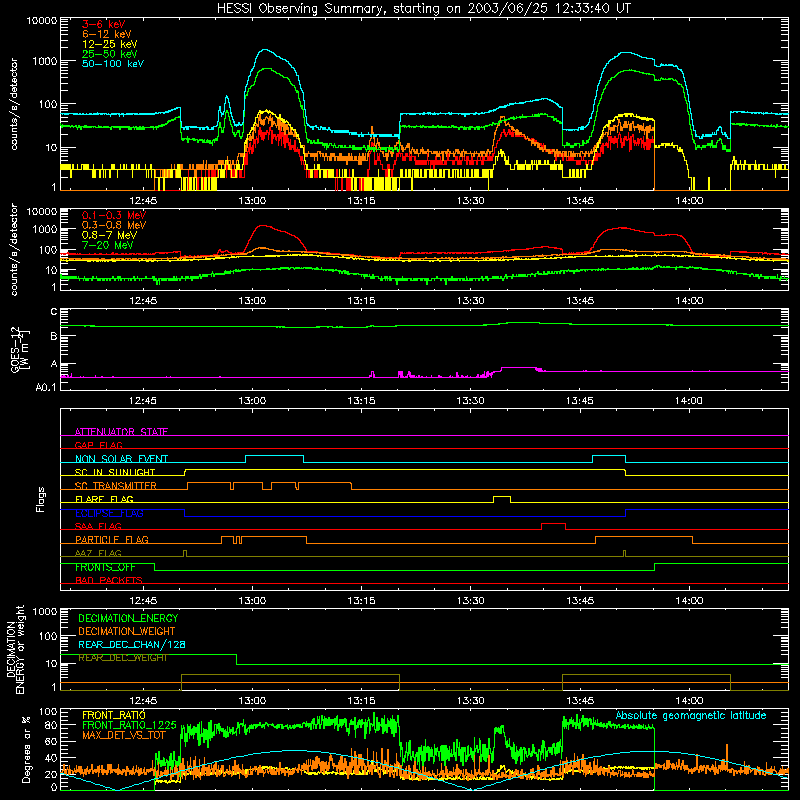The image size is (800, 800).
Task: Click the A0.1 tick label on GOES plot
Action: tap(46, 387)
